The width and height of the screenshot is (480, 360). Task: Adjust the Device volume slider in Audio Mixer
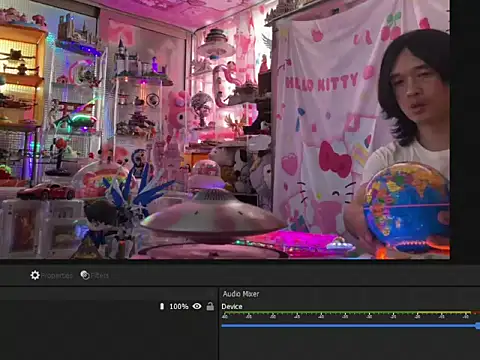350,325
